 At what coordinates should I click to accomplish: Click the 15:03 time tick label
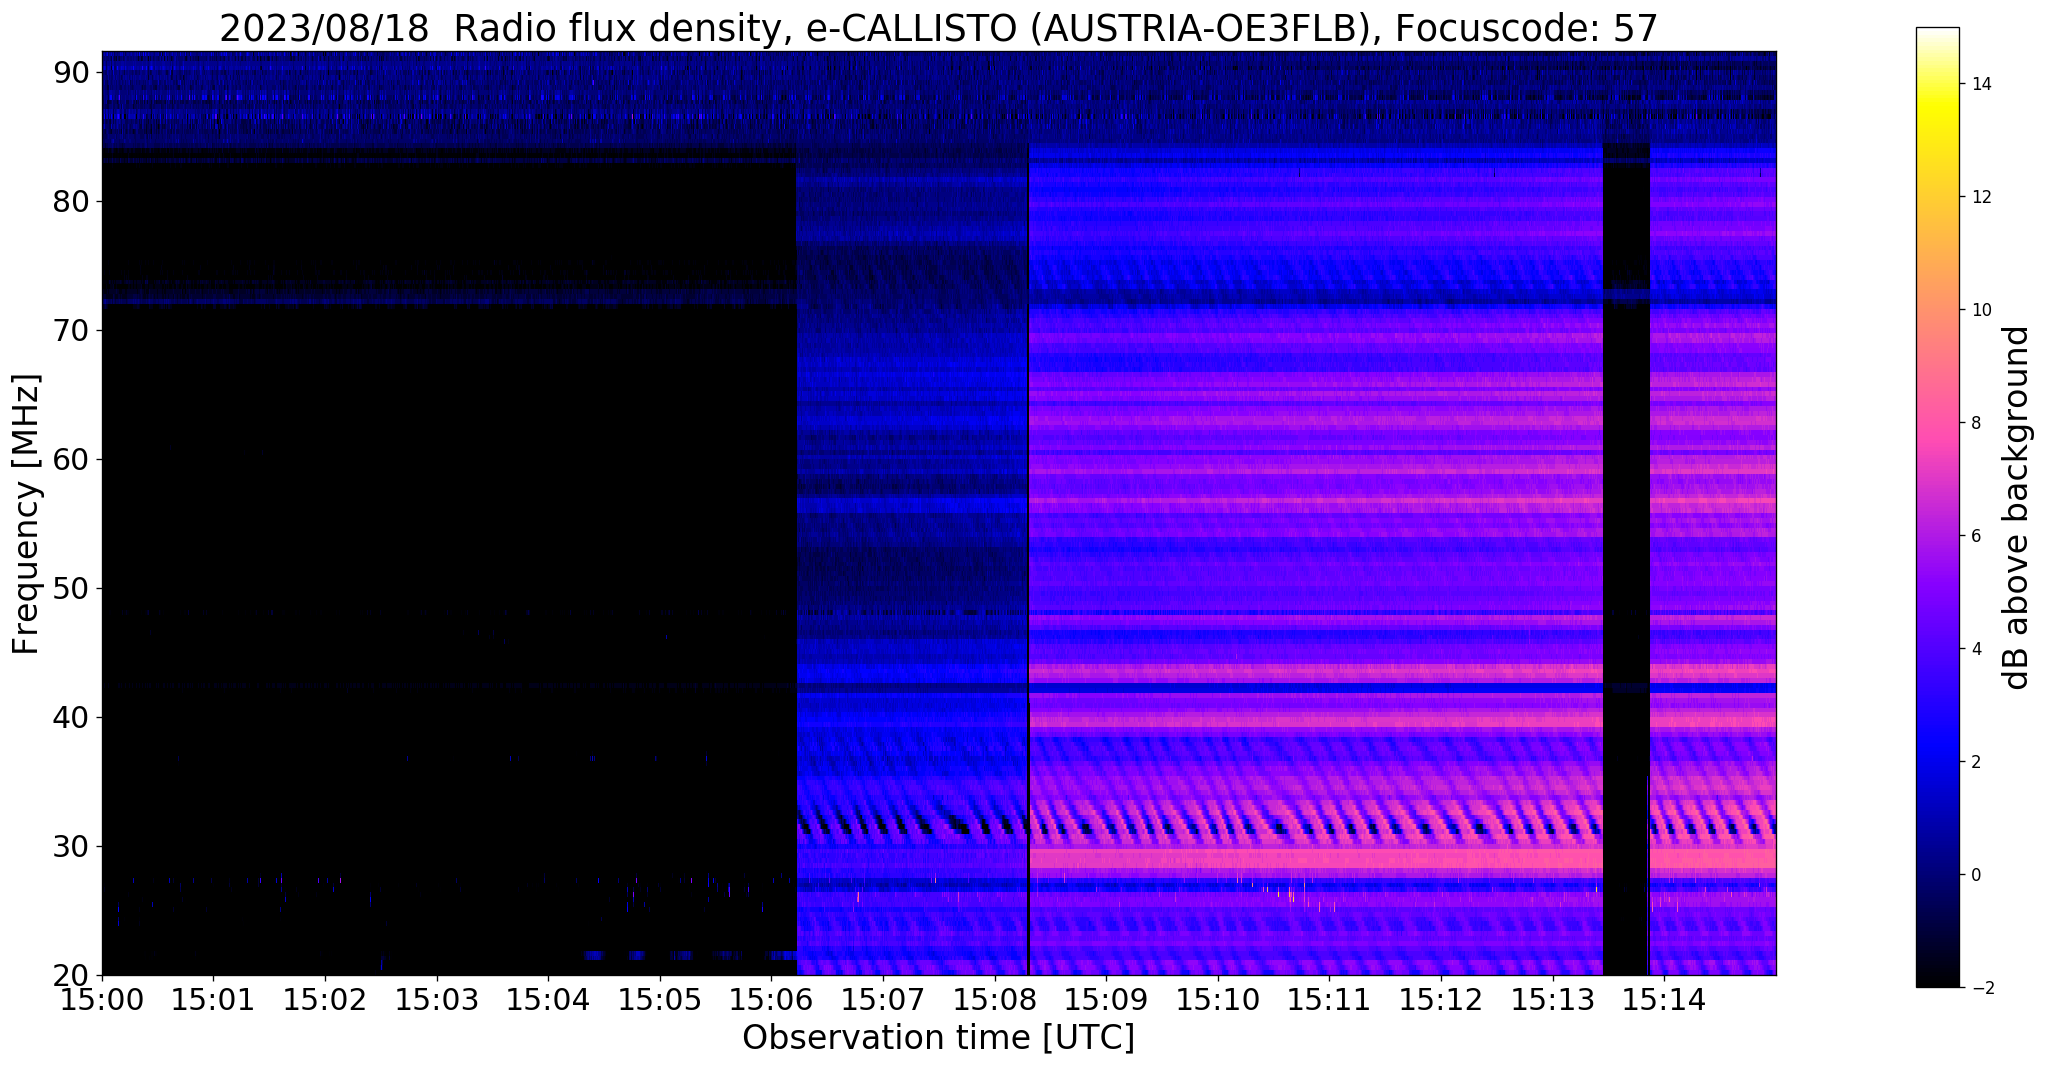click(437, 999)
